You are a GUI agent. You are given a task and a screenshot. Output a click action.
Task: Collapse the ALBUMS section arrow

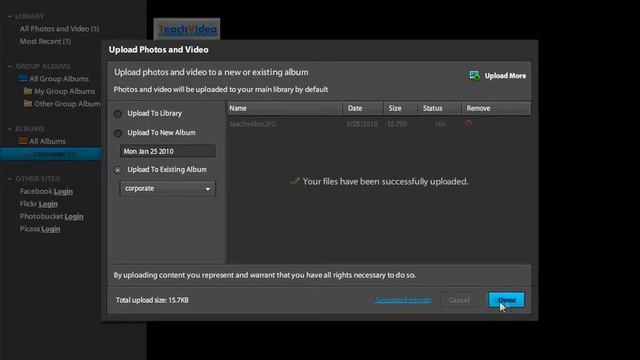point(9,129)
